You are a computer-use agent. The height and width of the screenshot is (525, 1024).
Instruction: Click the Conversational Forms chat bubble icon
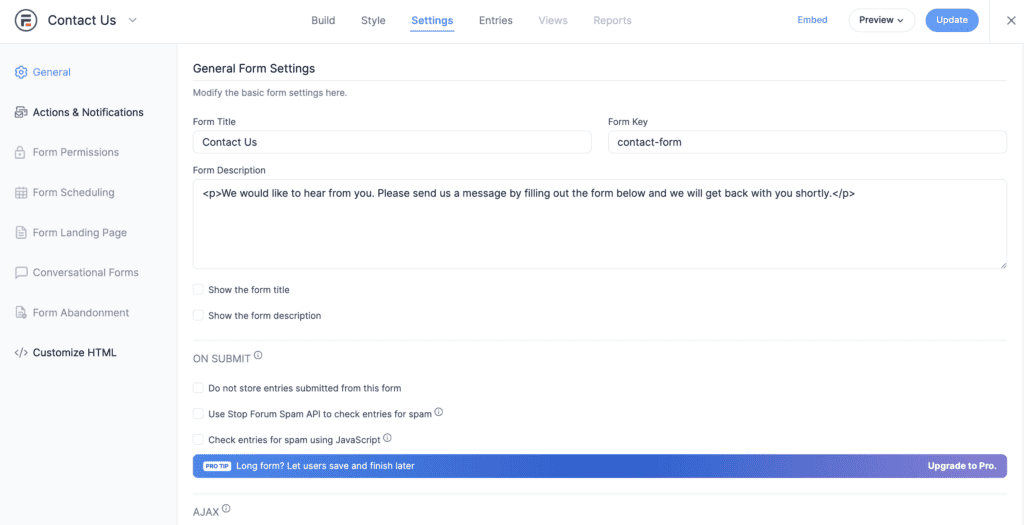(21, 272)
